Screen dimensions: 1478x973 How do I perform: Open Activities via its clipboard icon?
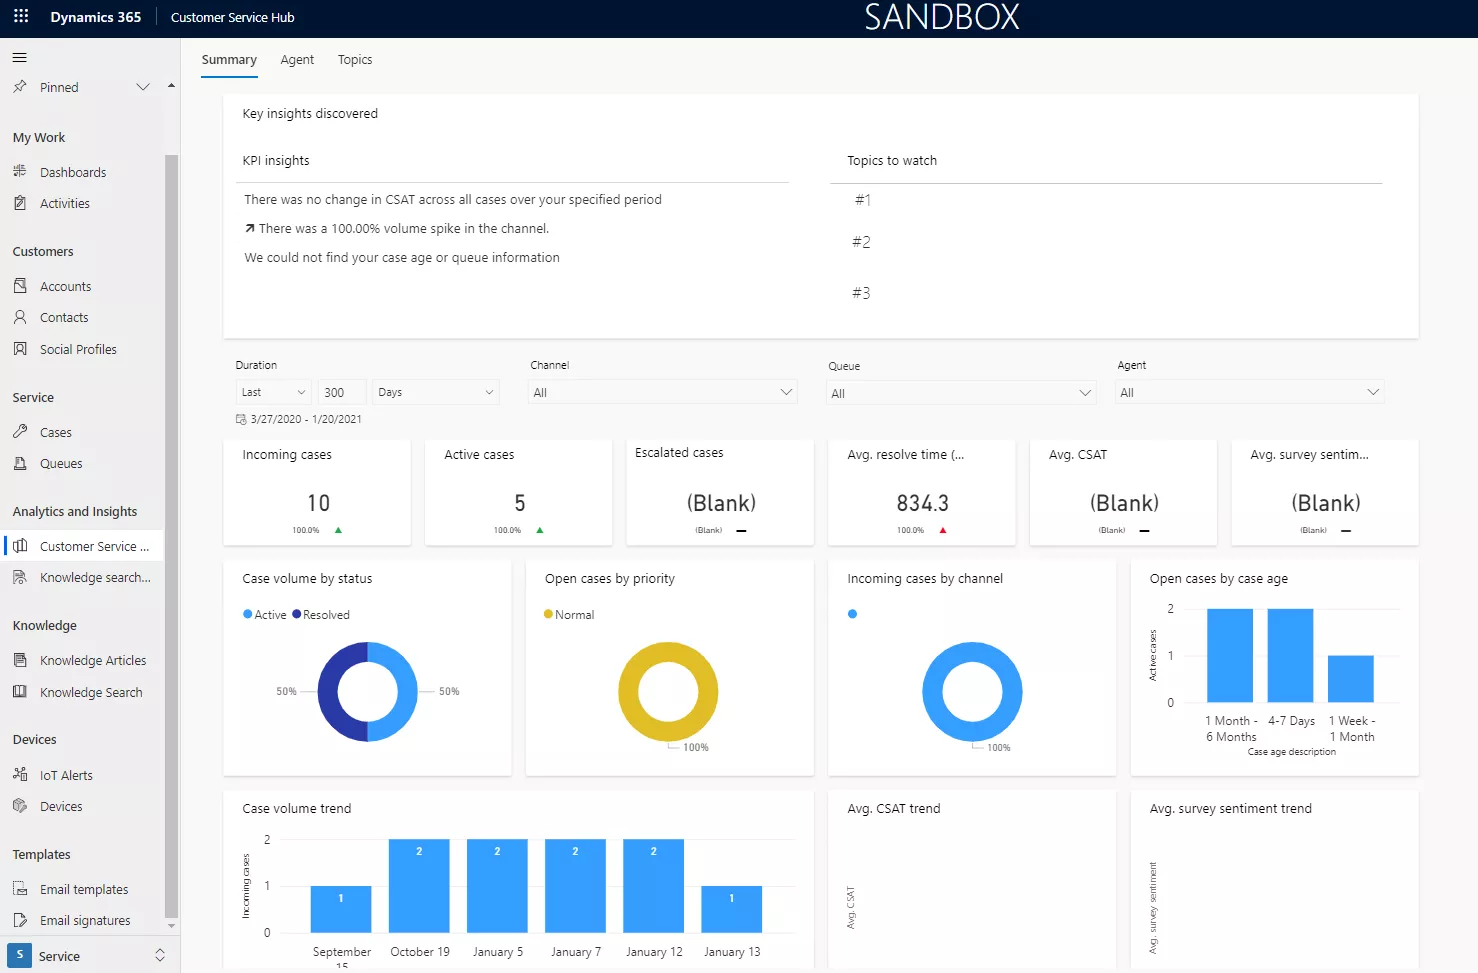coord(20,203)
